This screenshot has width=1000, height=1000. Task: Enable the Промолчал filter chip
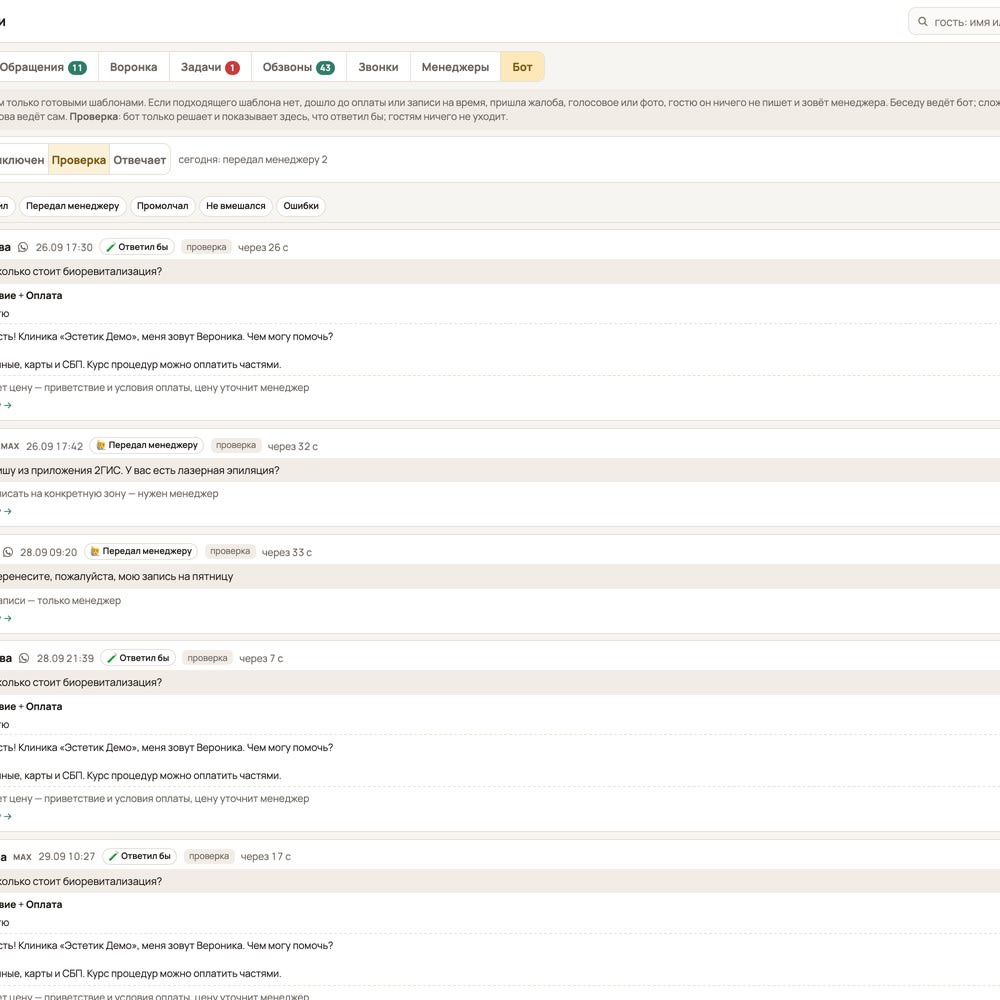pyautogui.click(x=163, y=206)
